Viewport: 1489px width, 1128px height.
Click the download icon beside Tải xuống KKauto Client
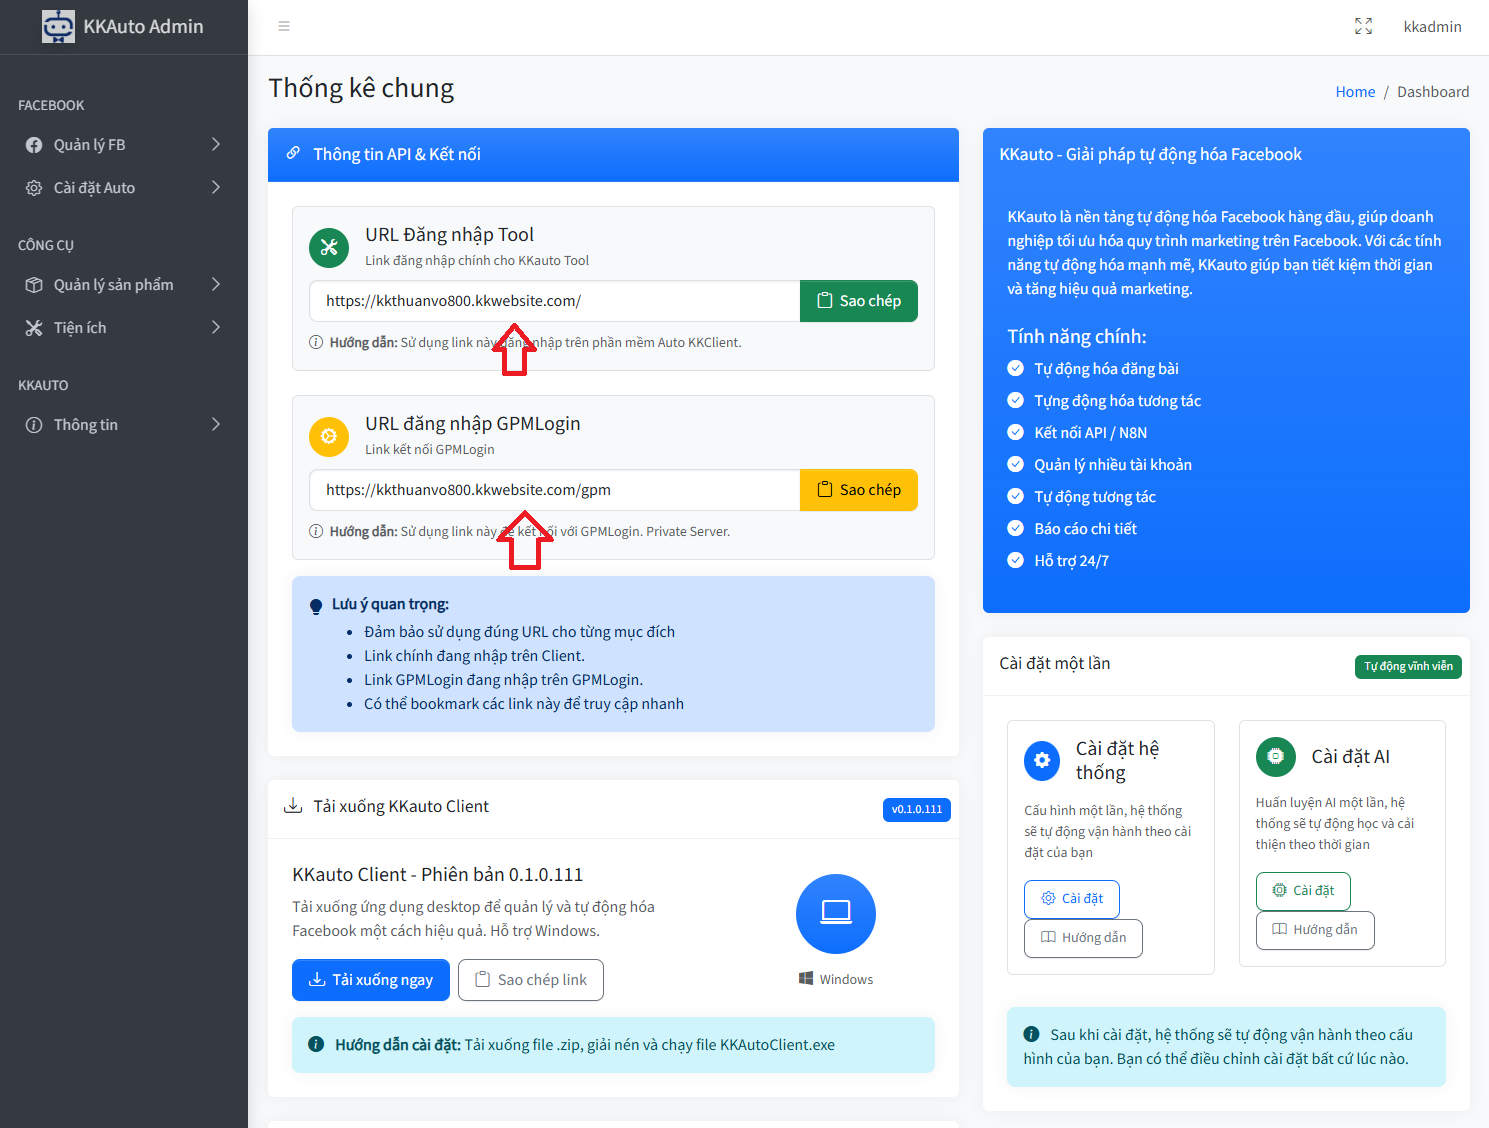point(293,806)
